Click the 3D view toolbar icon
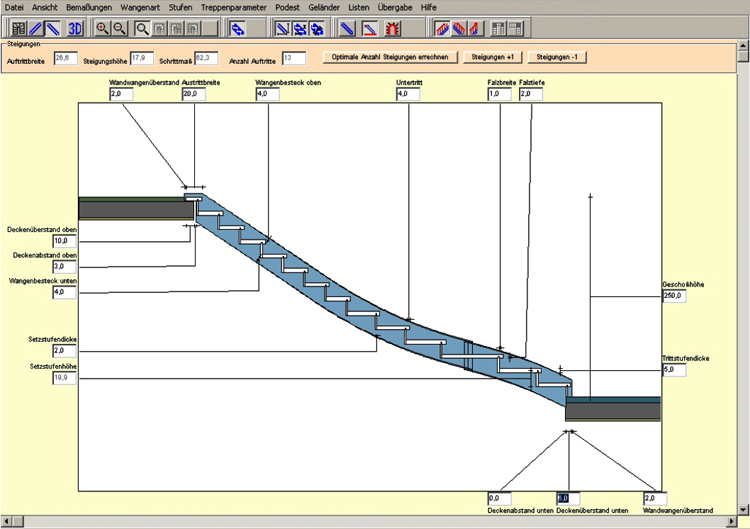The width and height of the screenshot is (750, 529). [x=74, y=27]
